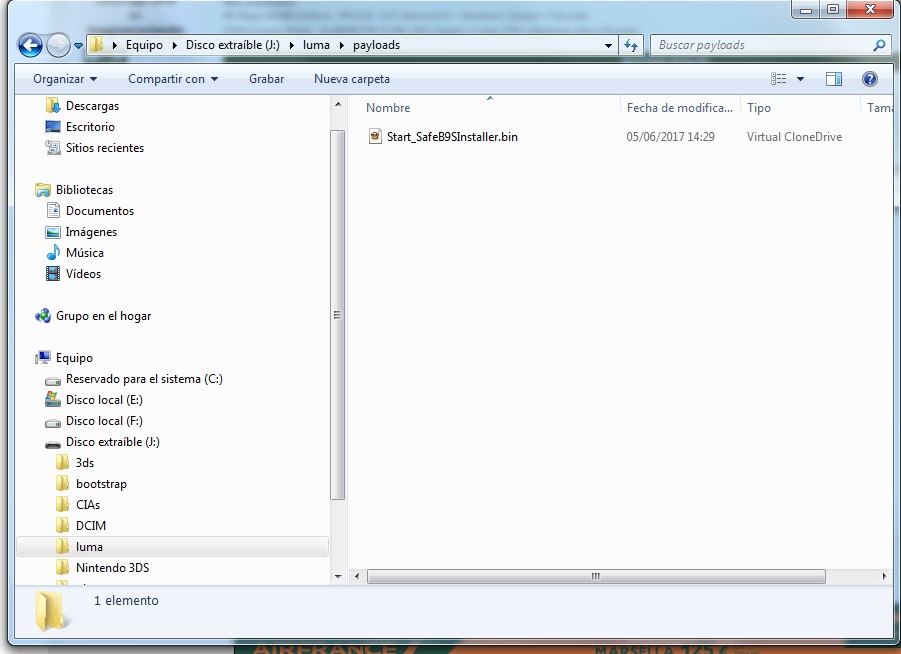901x654 pixels.
Task: Click navigation pane scroll up arrow
Action: (338, 104)
